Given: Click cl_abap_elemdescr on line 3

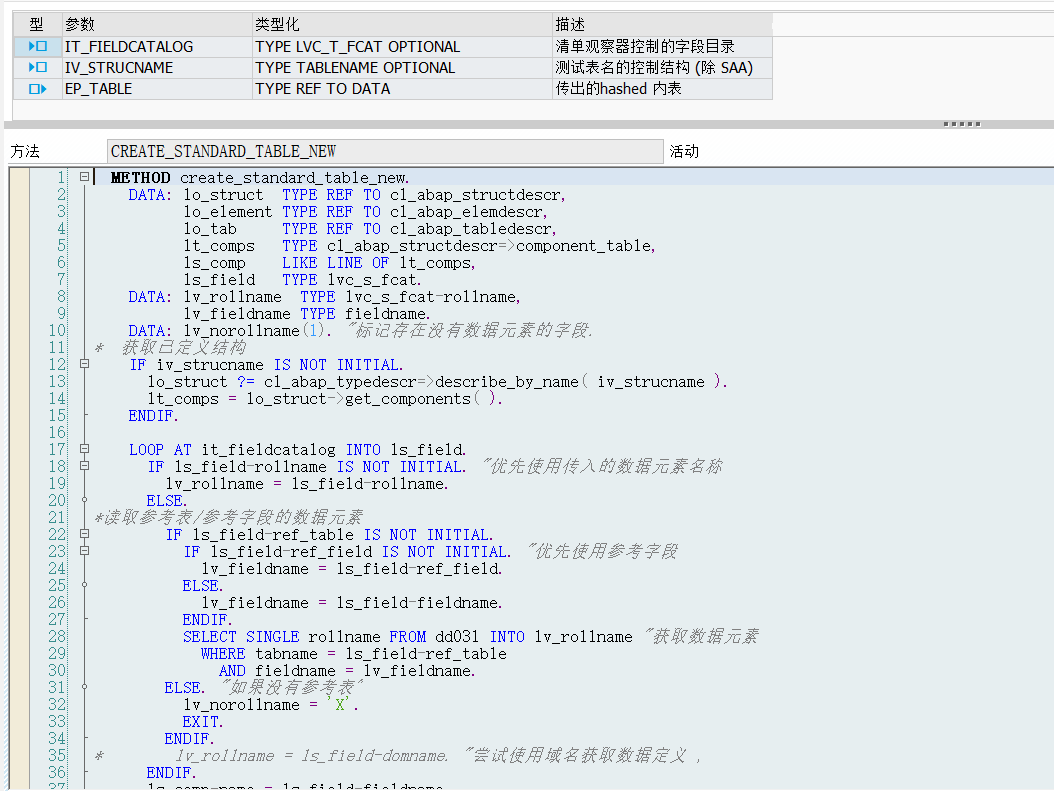Looking at the screenshot, I should [x=467, y=212].
